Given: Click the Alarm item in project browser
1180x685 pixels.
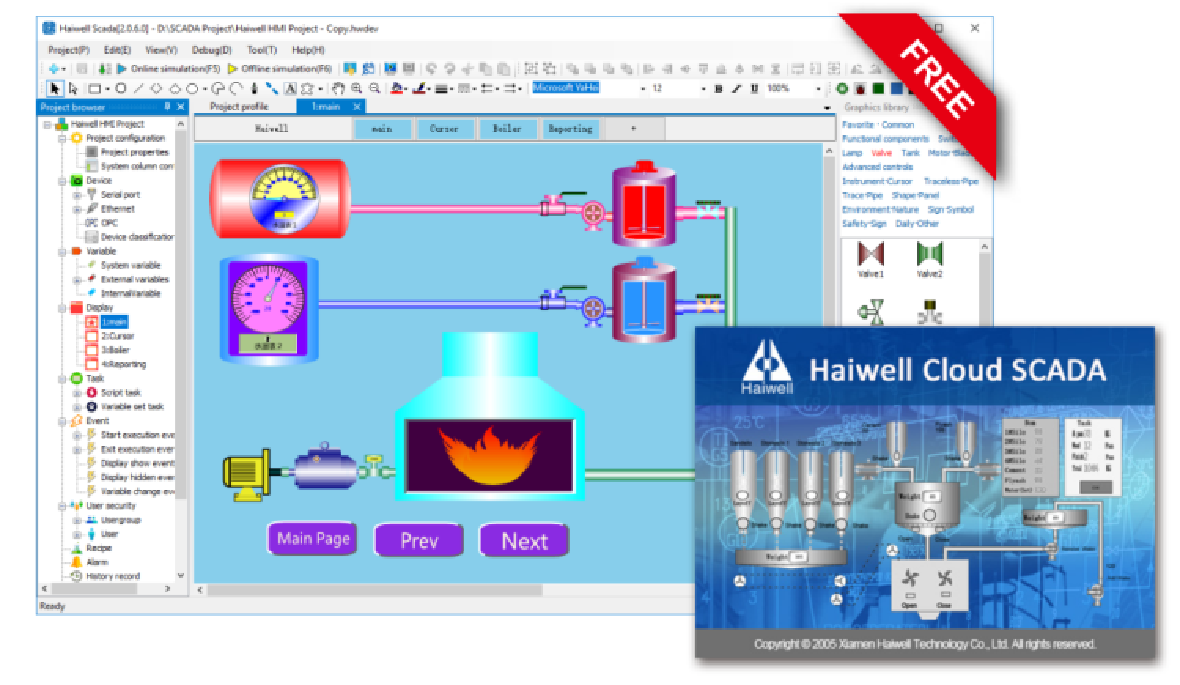Looking at the screenshot, I should 98,562.
